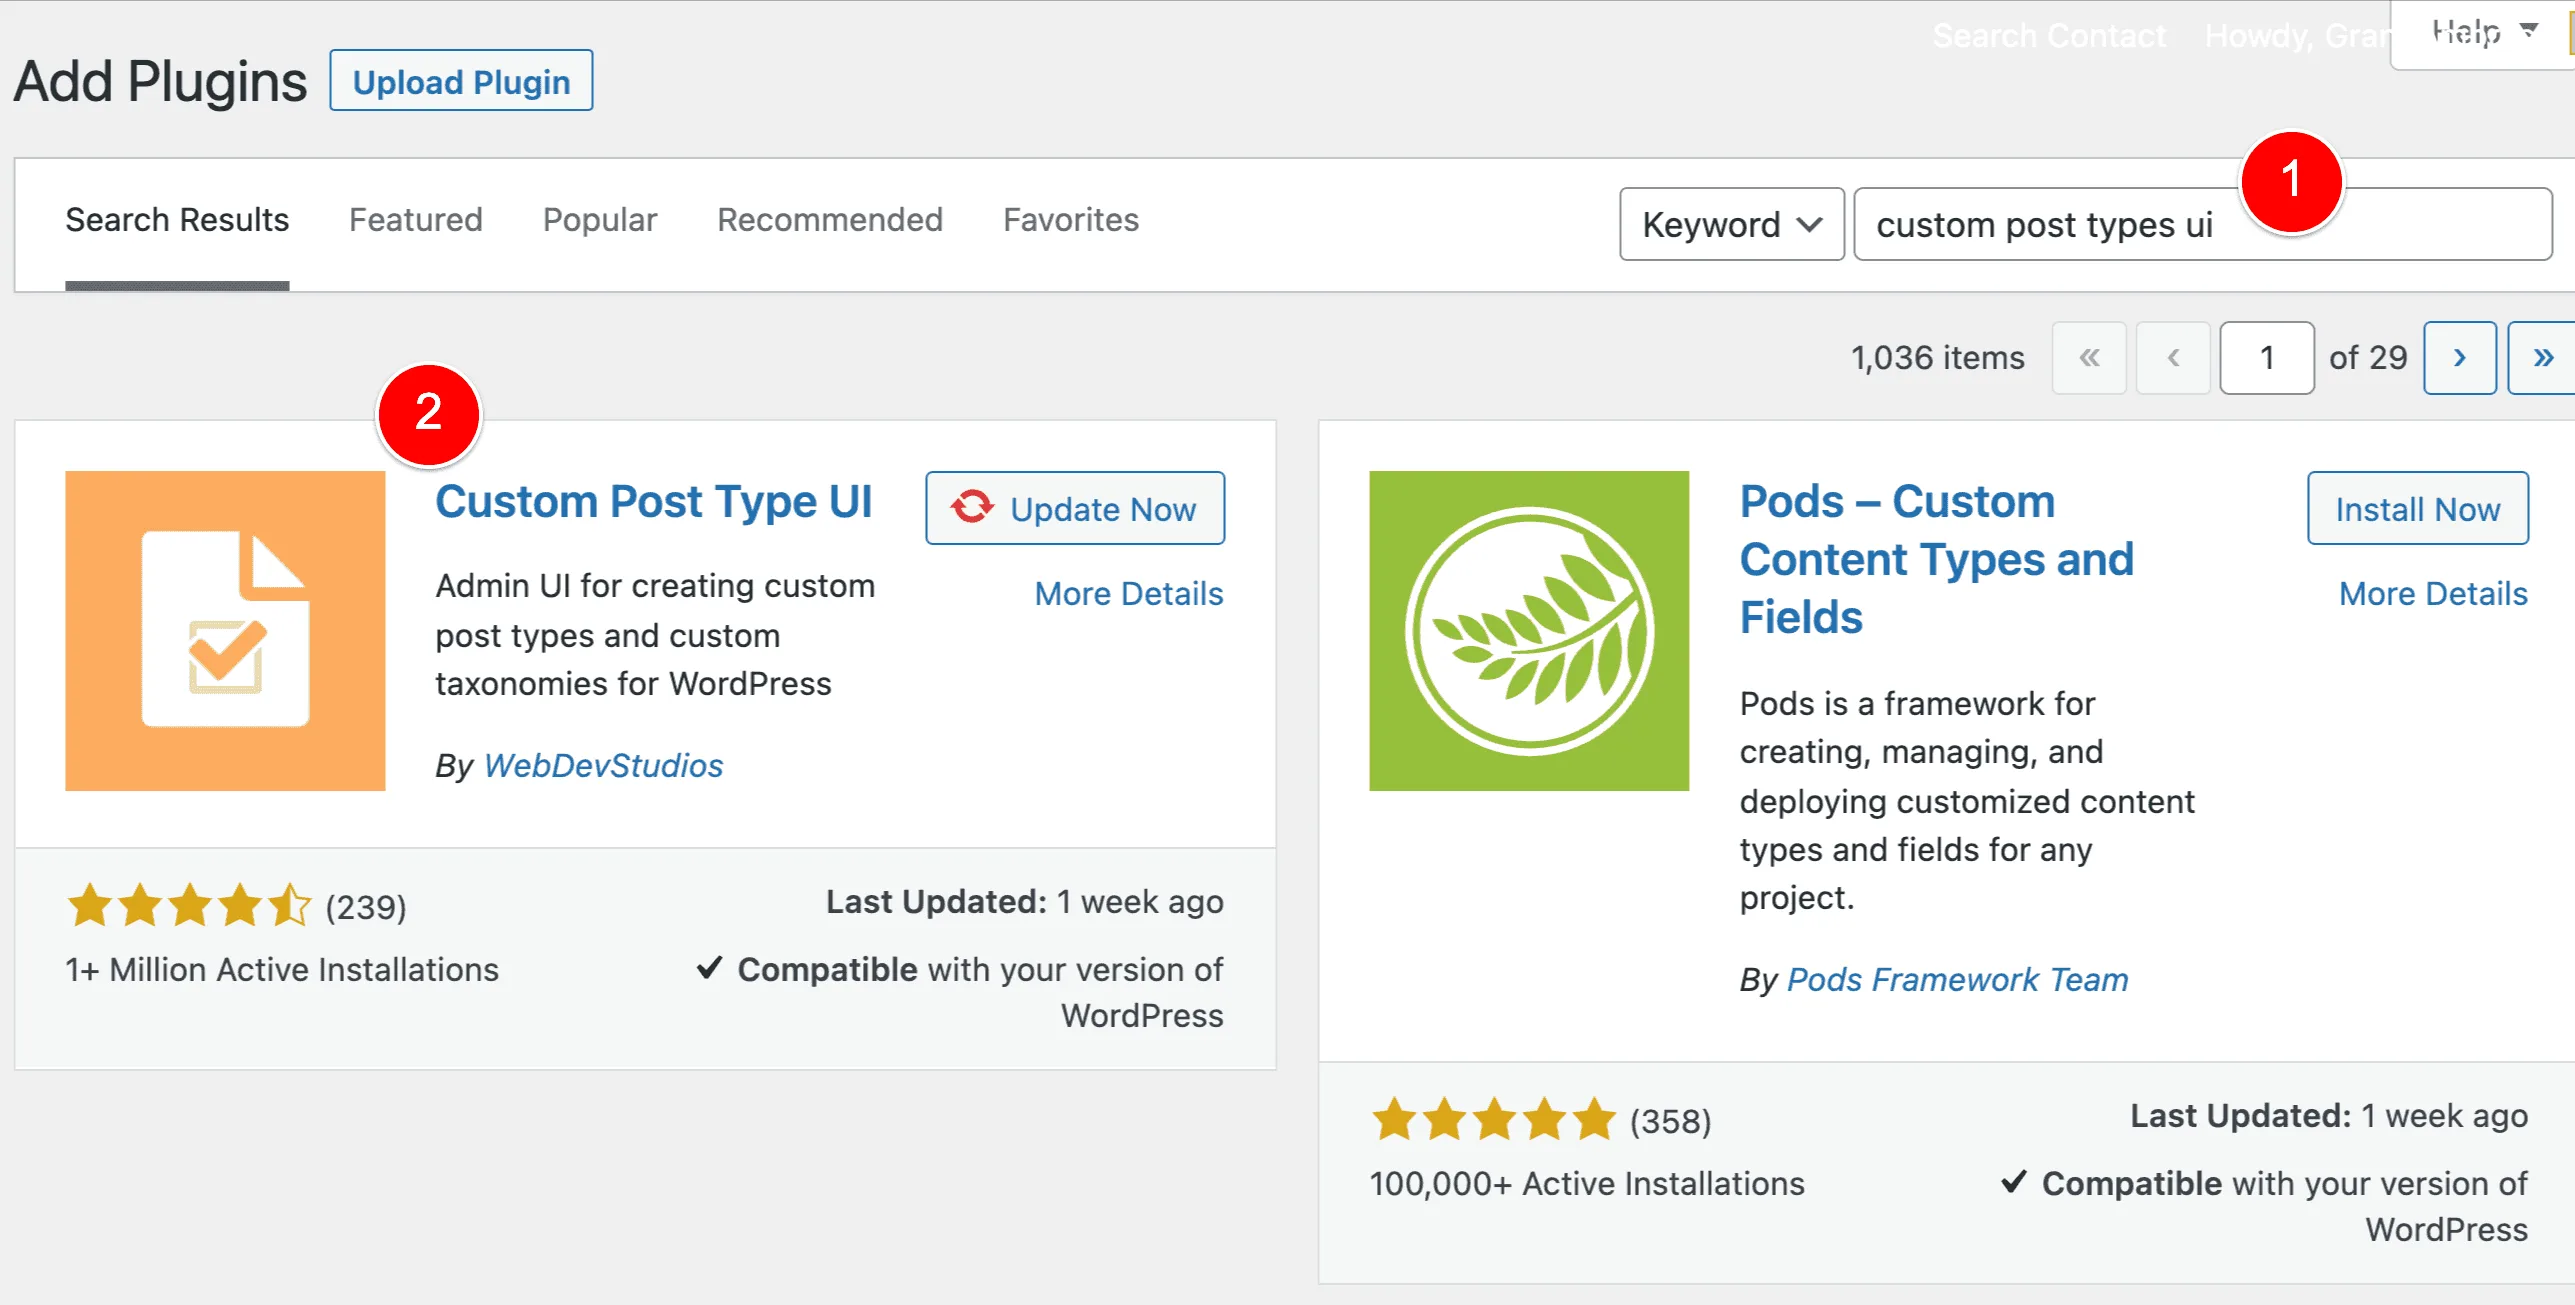Click the current page number field
The width and height of the screenshot is (2575, 1305).
point(2267,358)
